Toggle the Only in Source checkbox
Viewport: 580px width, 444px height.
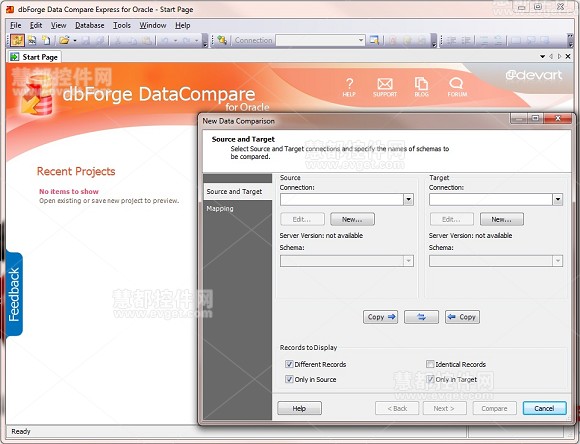click(x=289, y=379)
